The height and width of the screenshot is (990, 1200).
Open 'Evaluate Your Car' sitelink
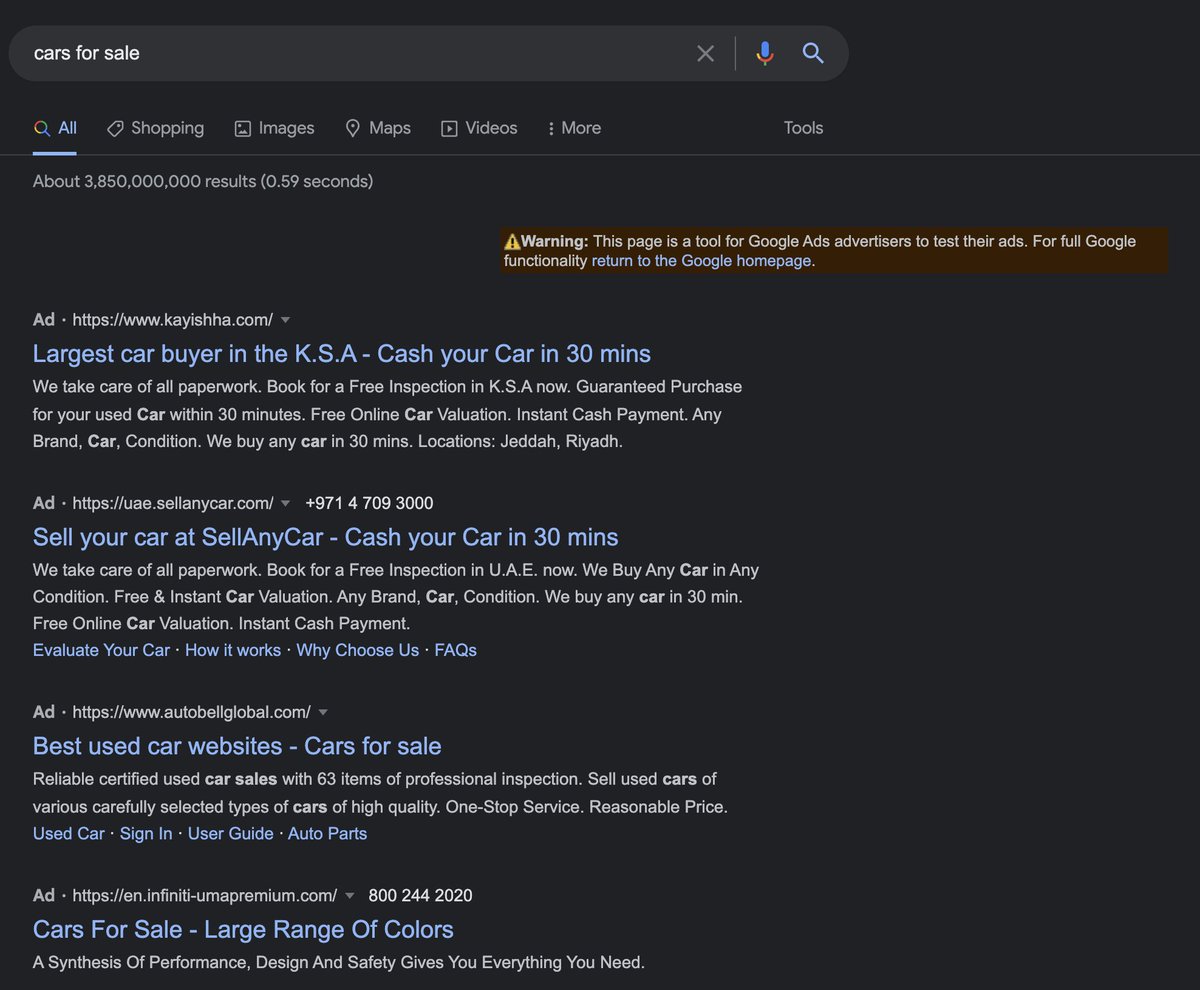(102, 650)
